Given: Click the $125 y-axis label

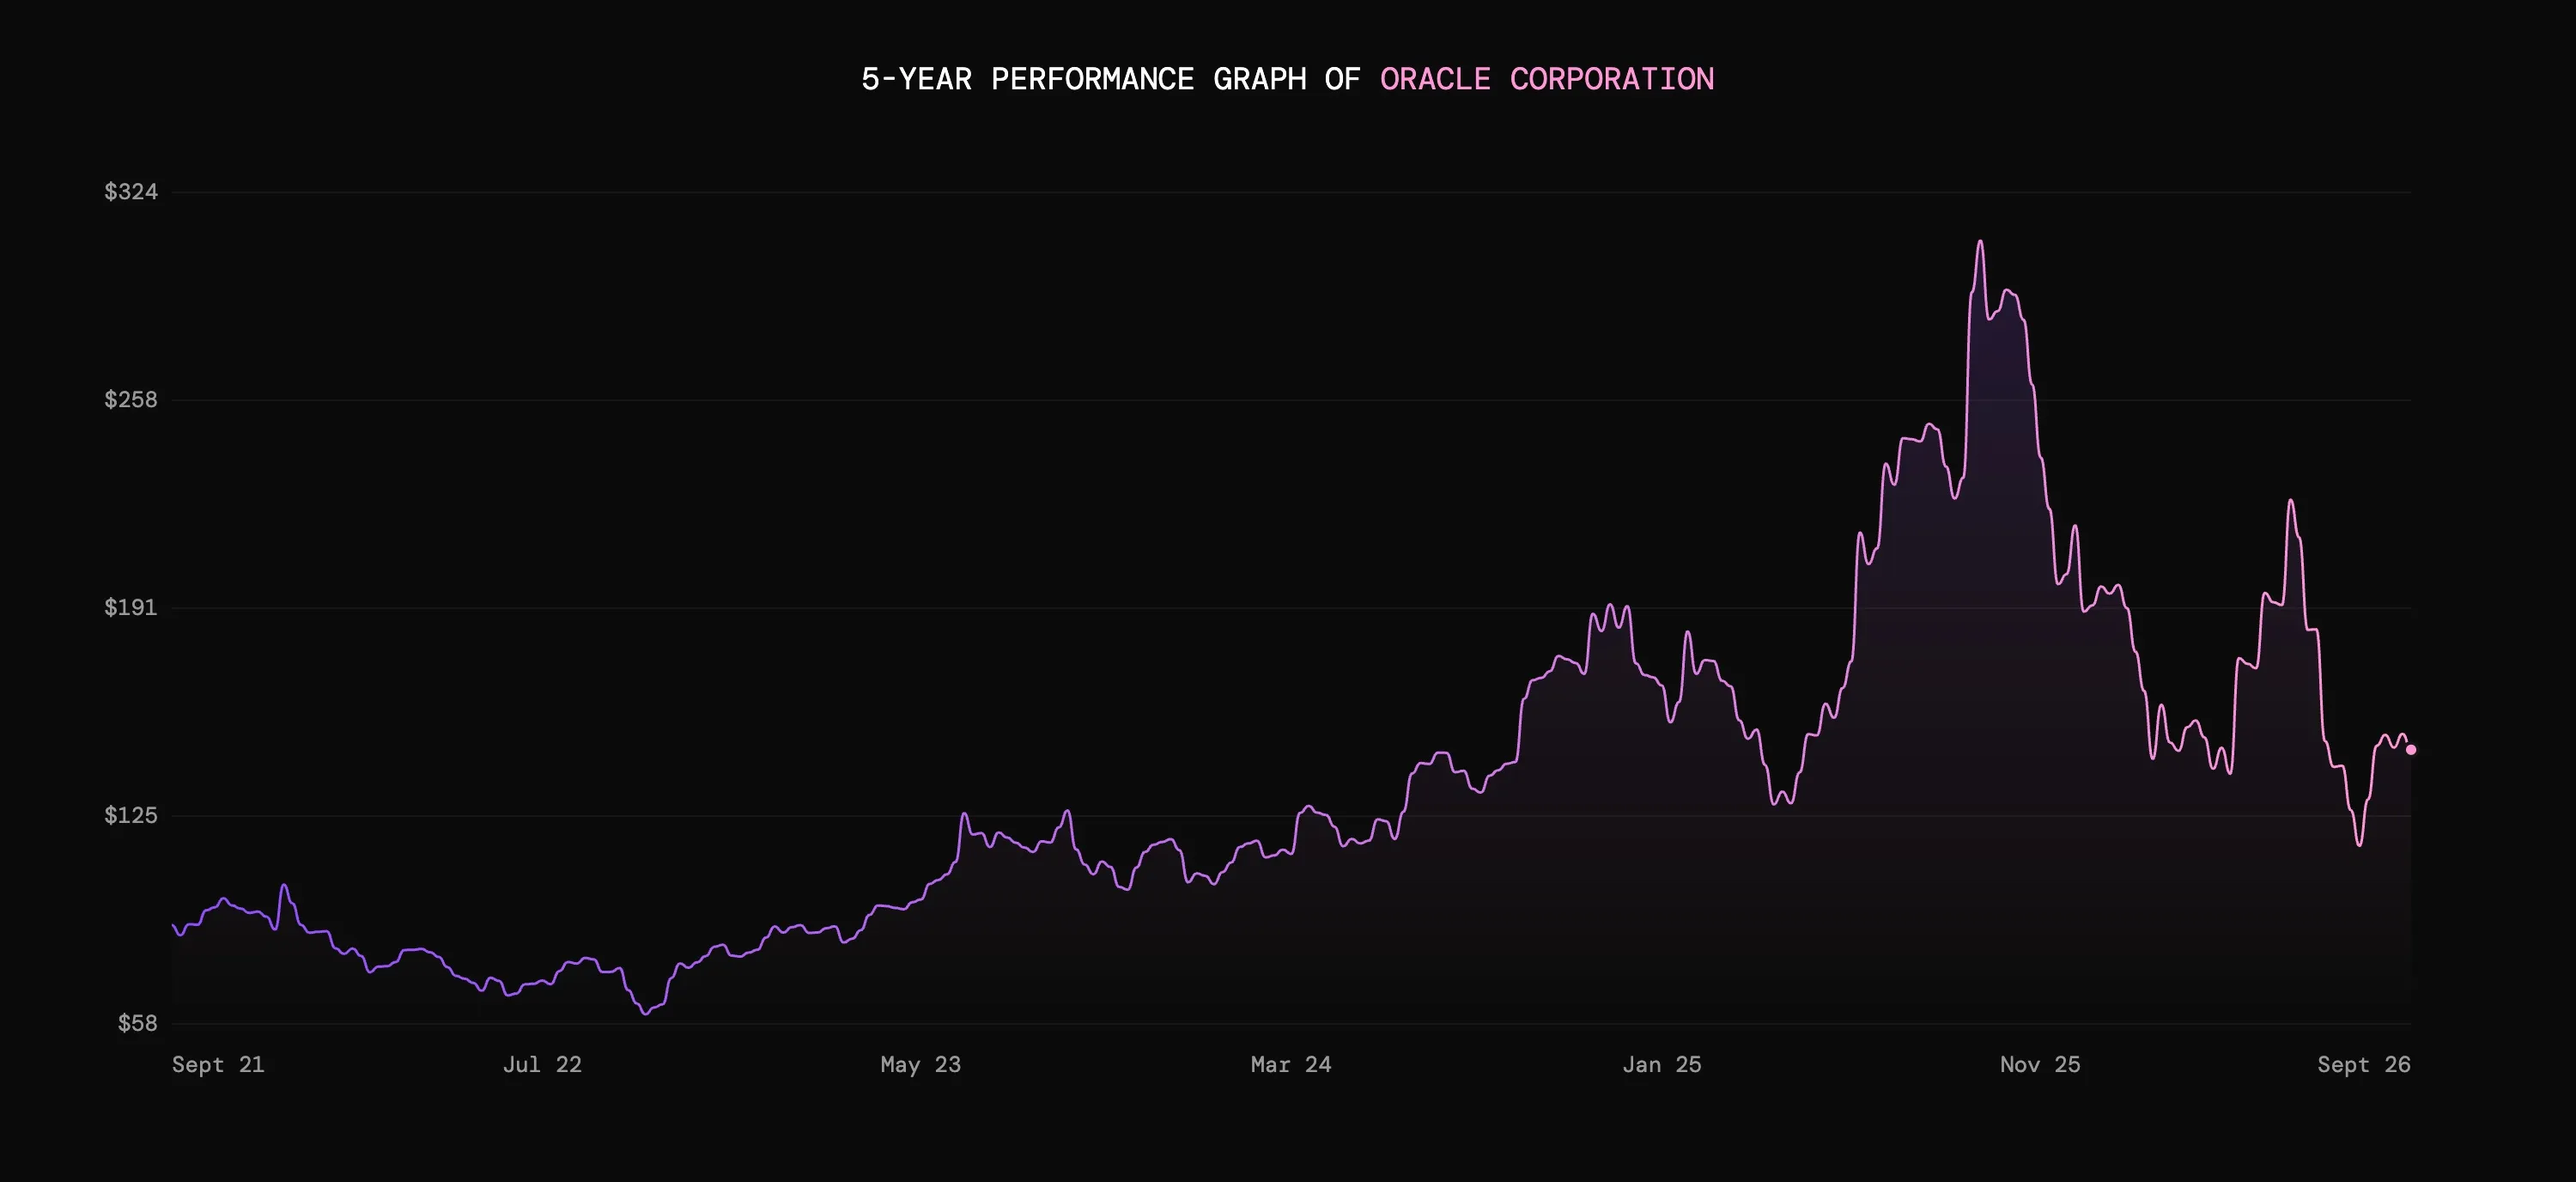Looking at the screenshot, I should point(131,816).
